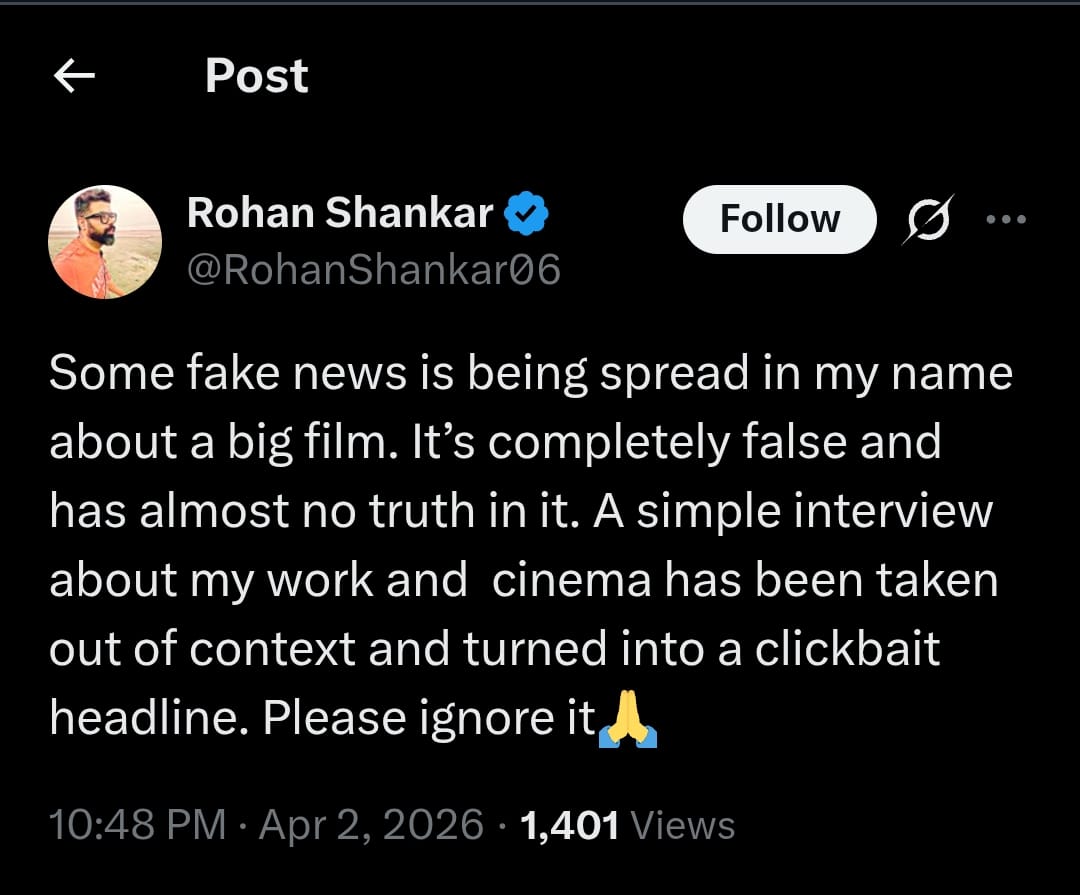Open Grok explain icon beside Follow
Screen dimensions: 1080x895
point(929,218)
